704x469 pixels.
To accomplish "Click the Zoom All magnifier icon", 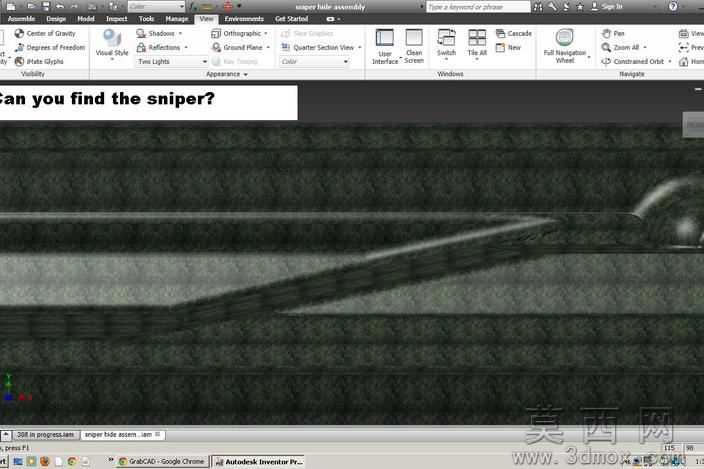I will point(606,47).
